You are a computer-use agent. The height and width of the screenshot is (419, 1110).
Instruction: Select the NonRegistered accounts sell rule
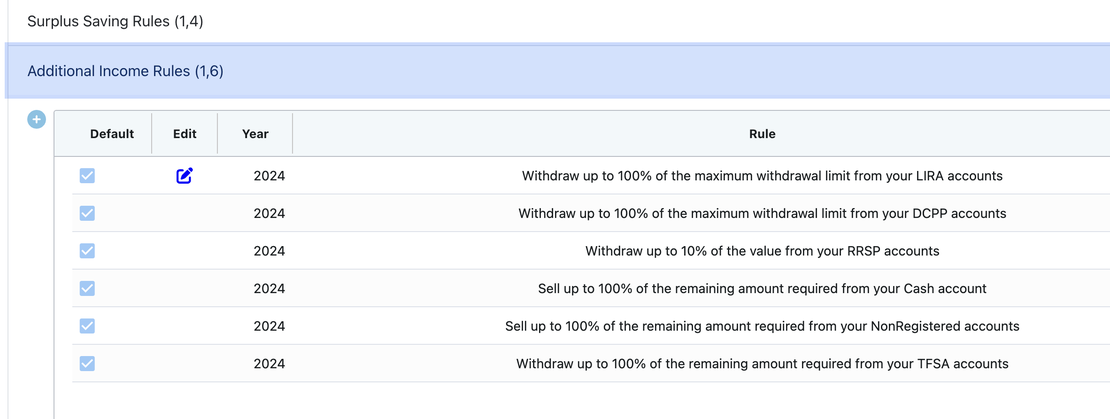[x=762, y=326]
